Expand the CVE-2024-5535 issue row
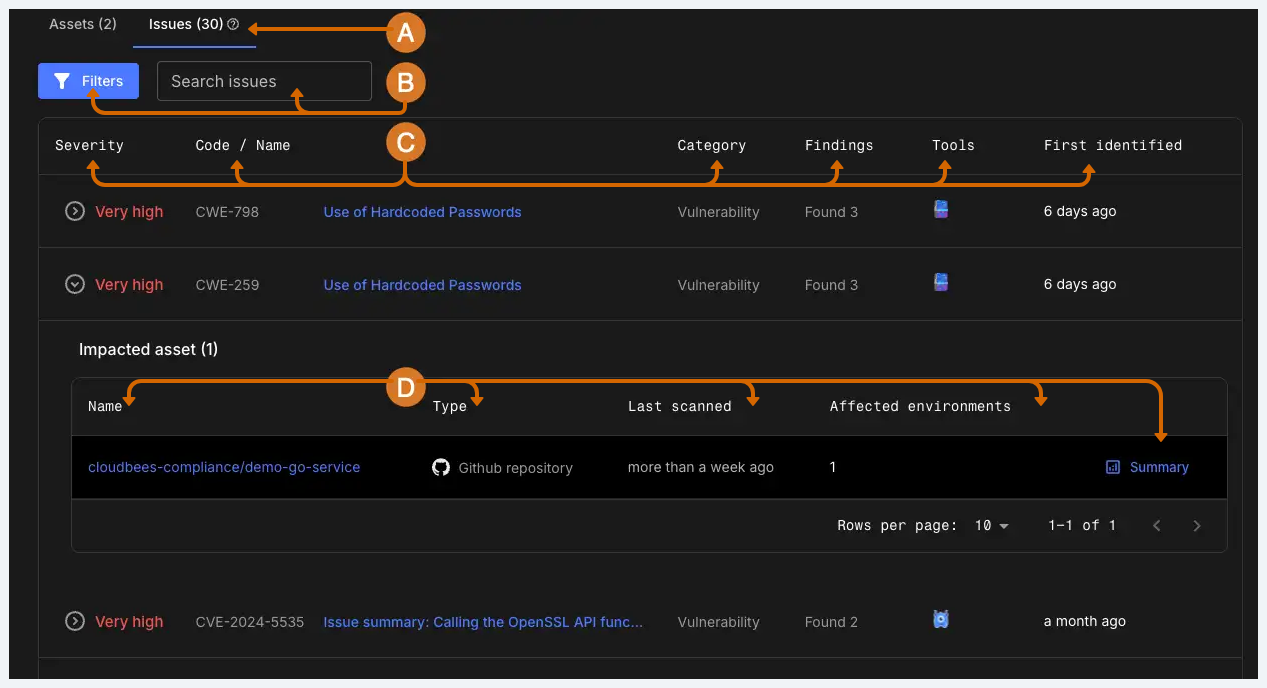The image size is (1267, 688). (x=74, y=622)
